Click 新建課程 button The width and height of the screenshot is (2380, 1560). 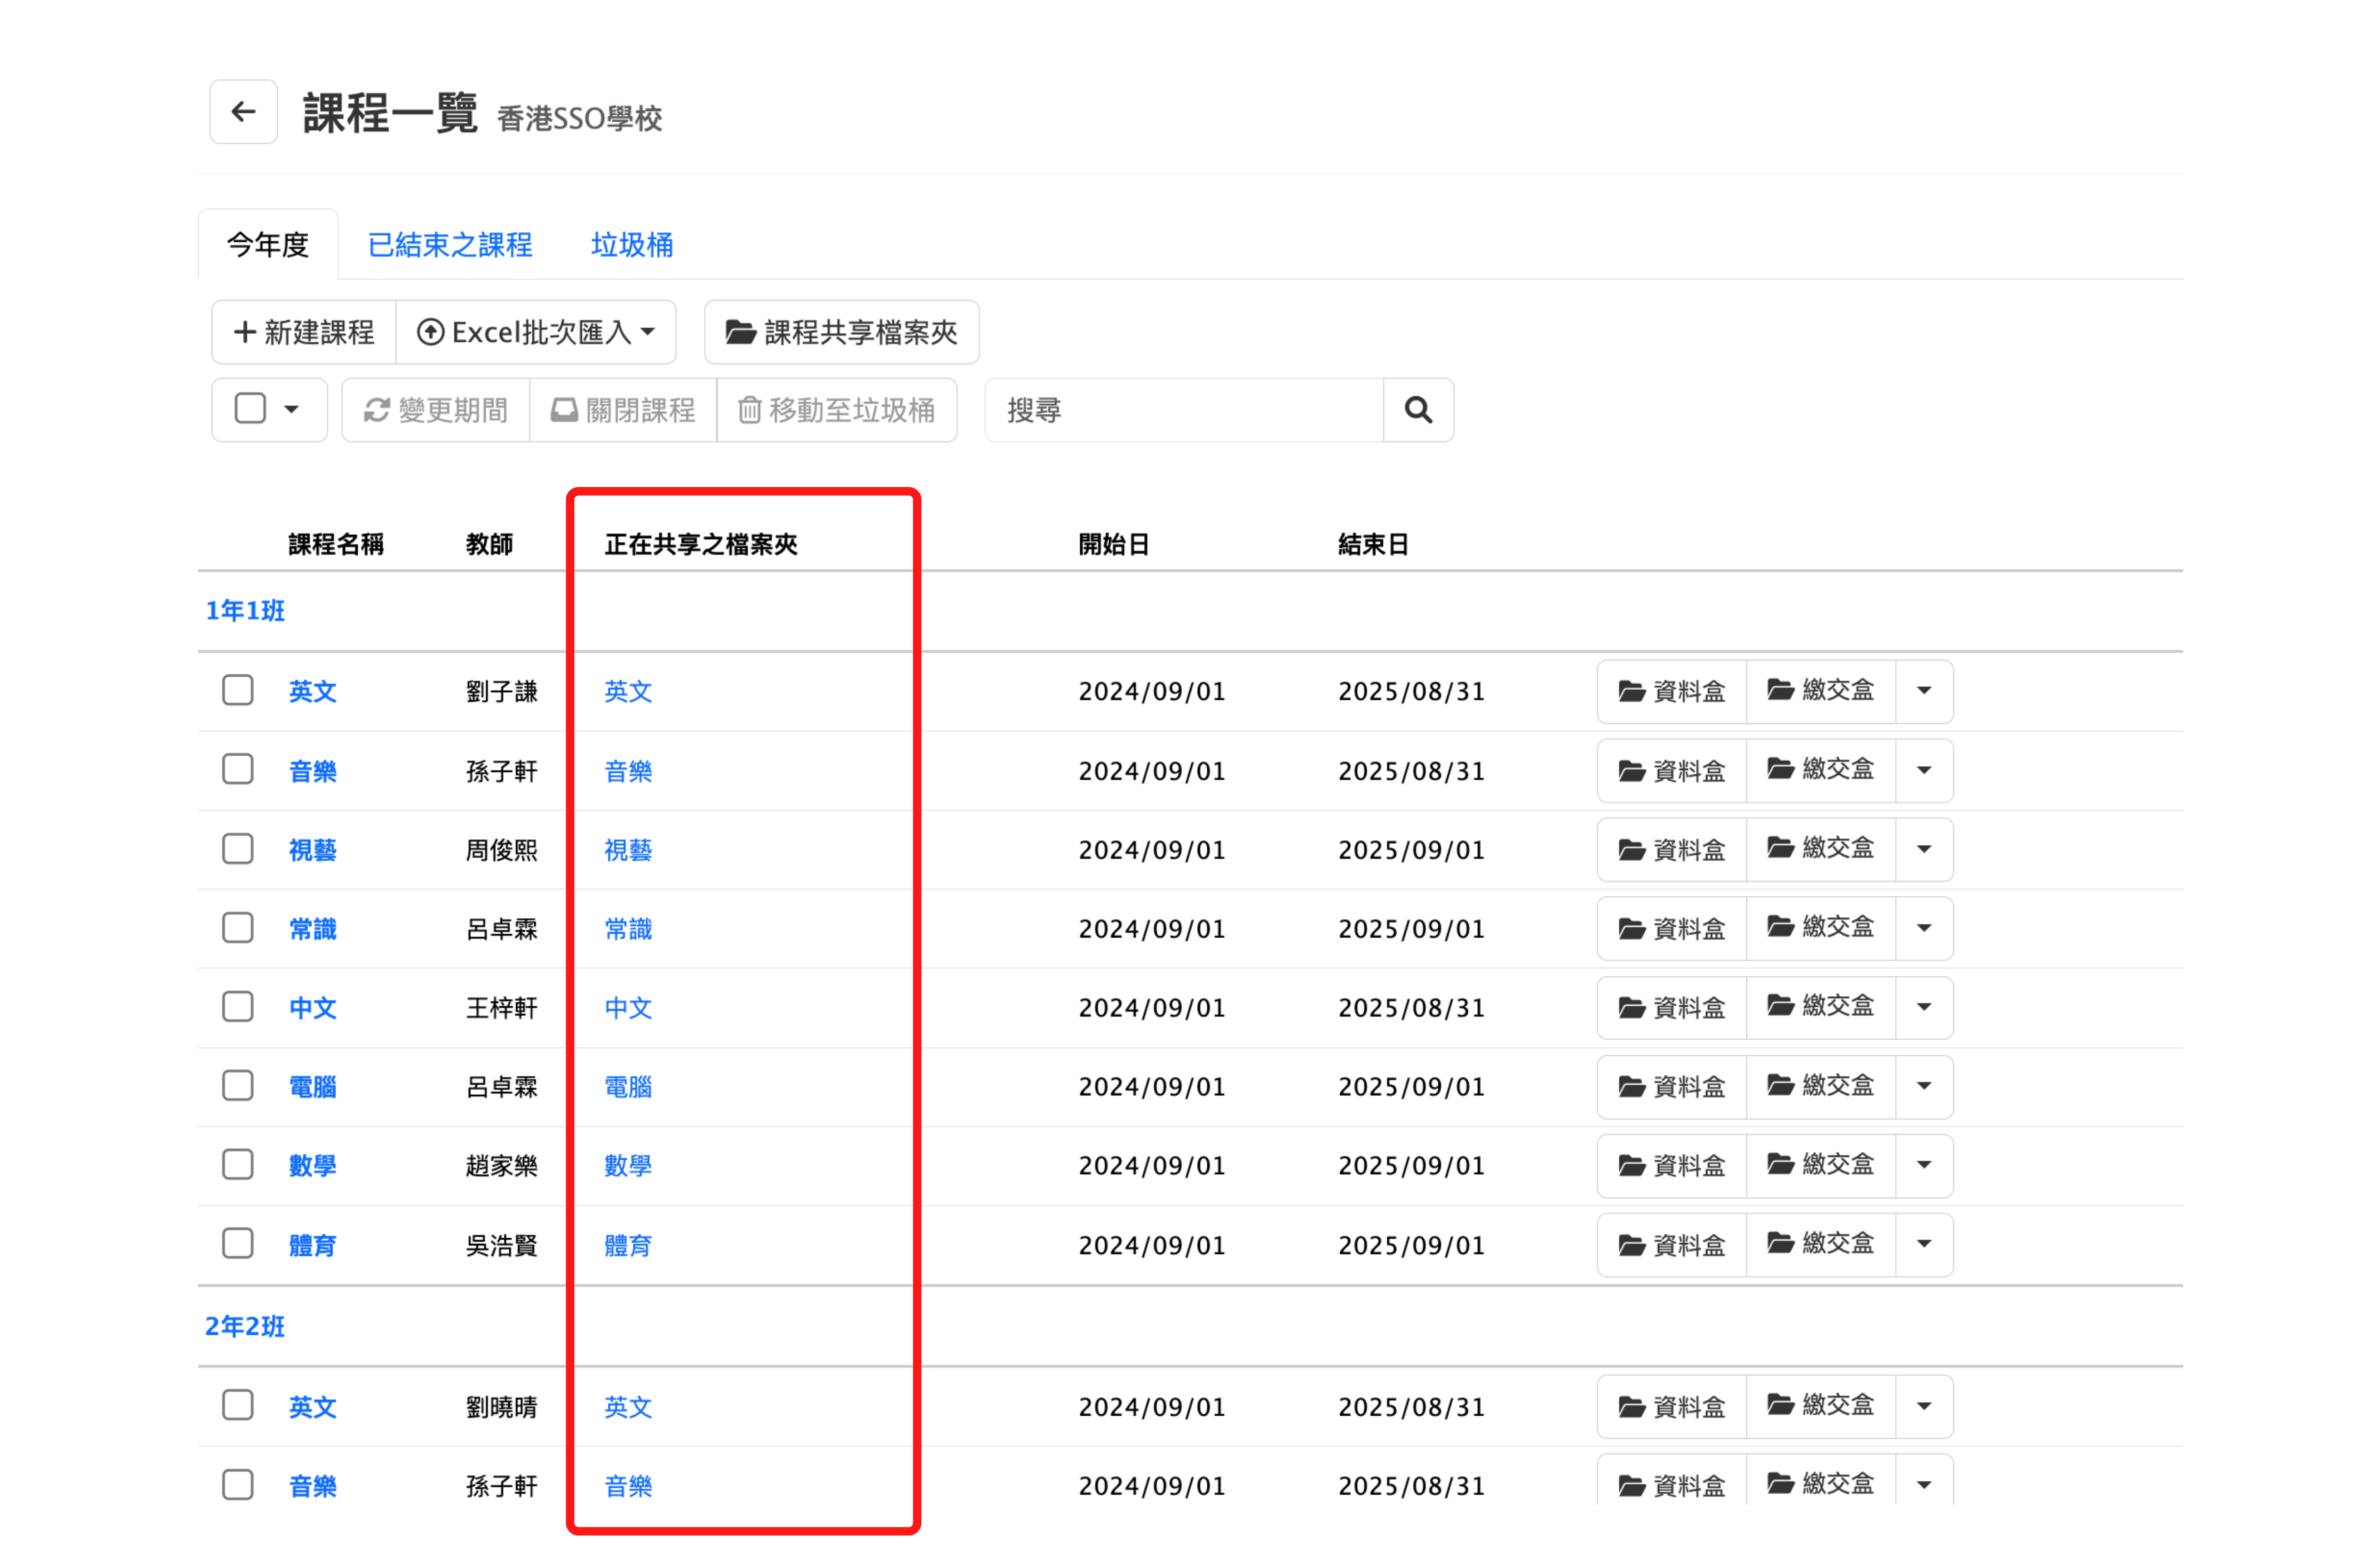(x=304, y=332)
